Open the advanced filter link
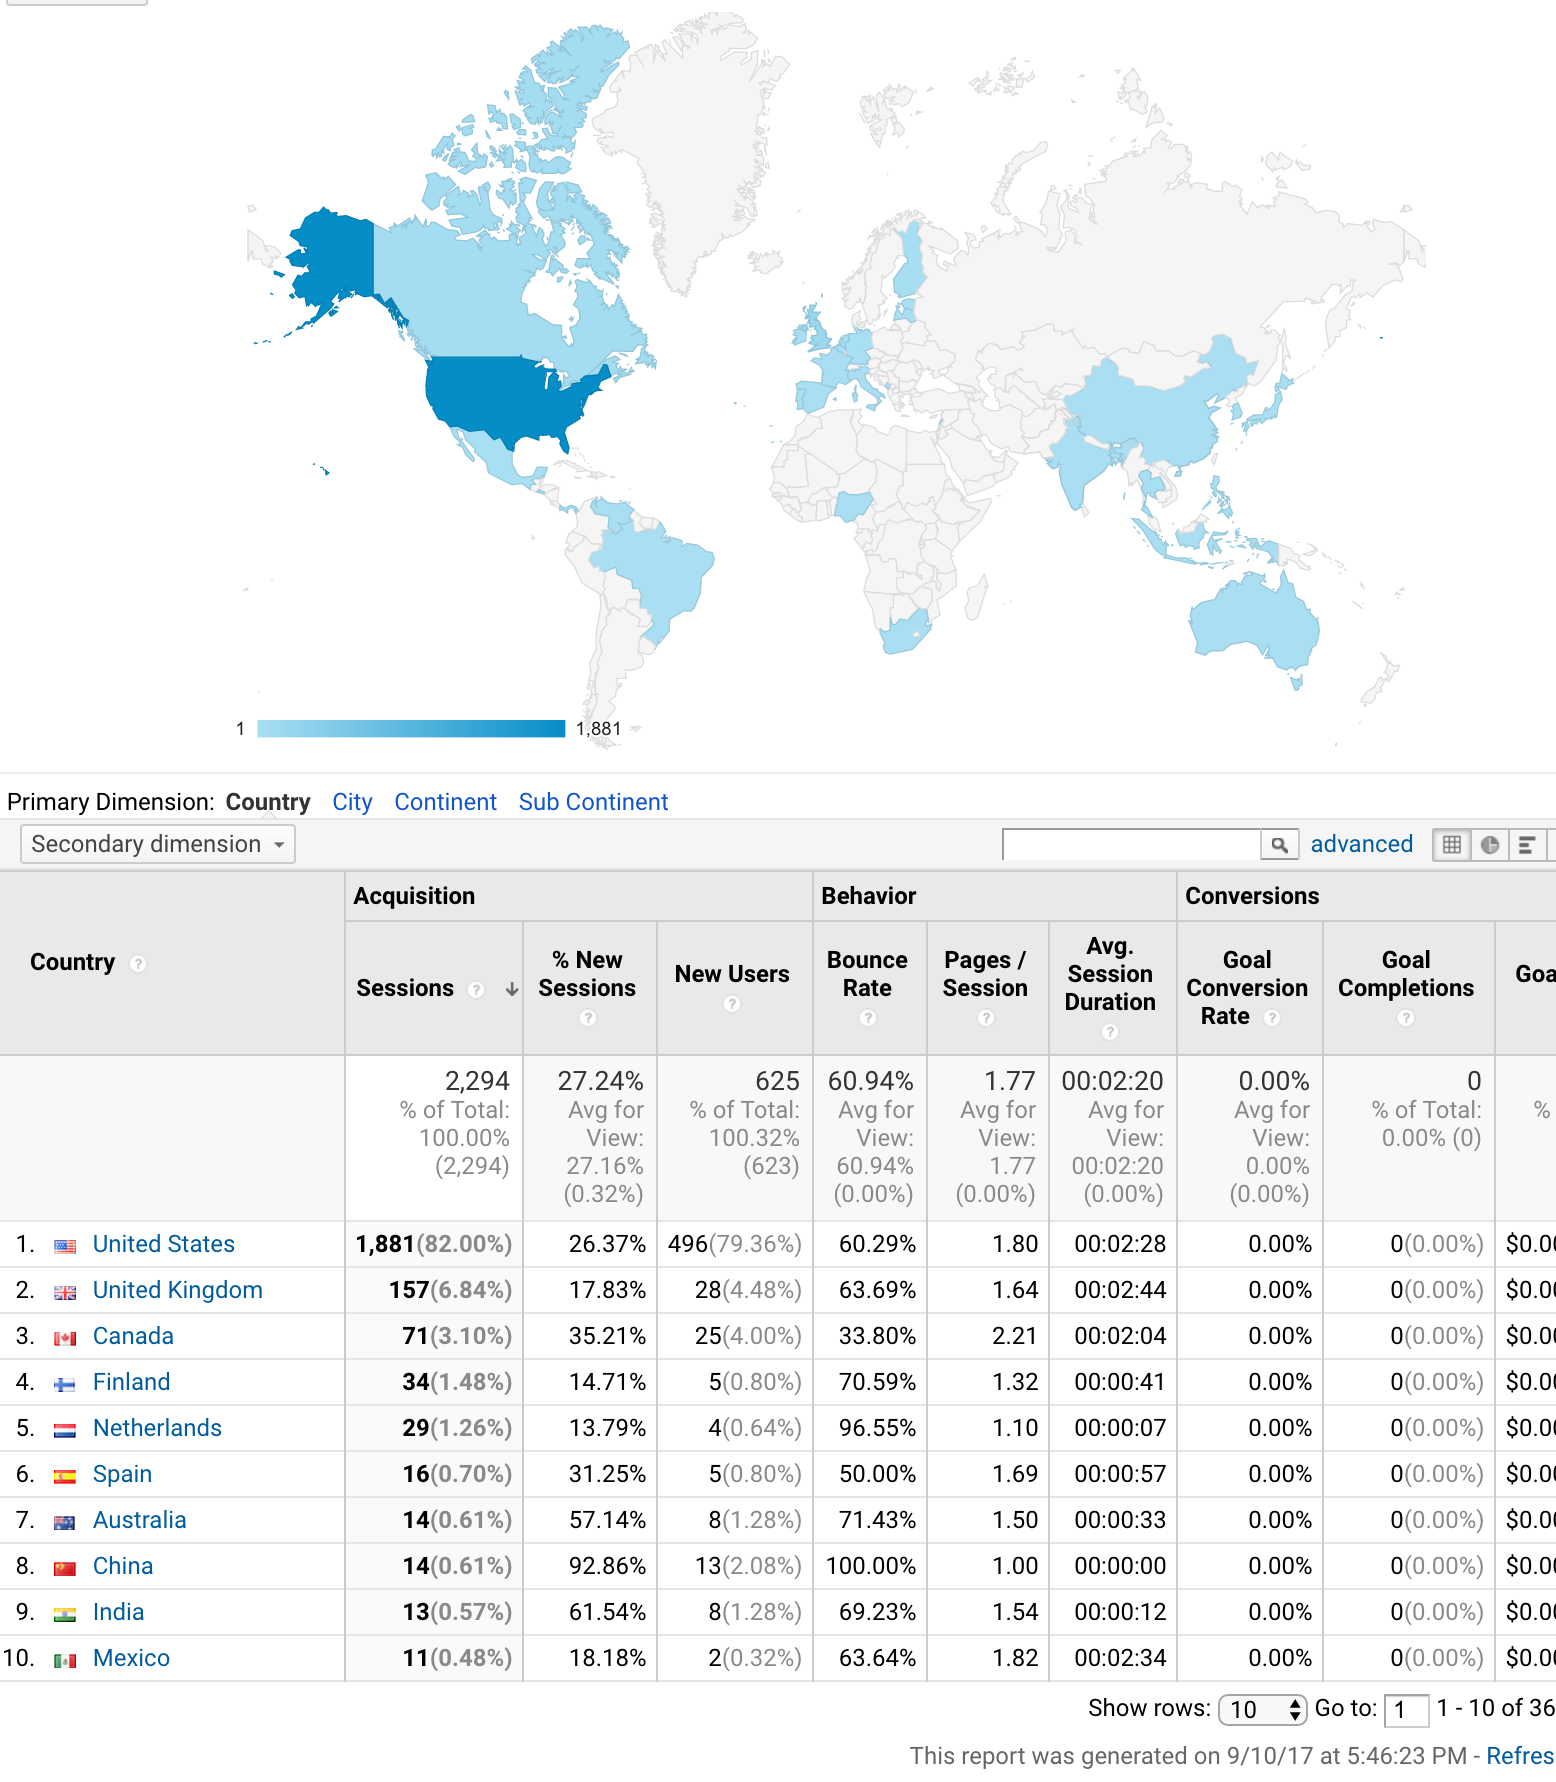 pyautogui.click(x=1361, y=844)
